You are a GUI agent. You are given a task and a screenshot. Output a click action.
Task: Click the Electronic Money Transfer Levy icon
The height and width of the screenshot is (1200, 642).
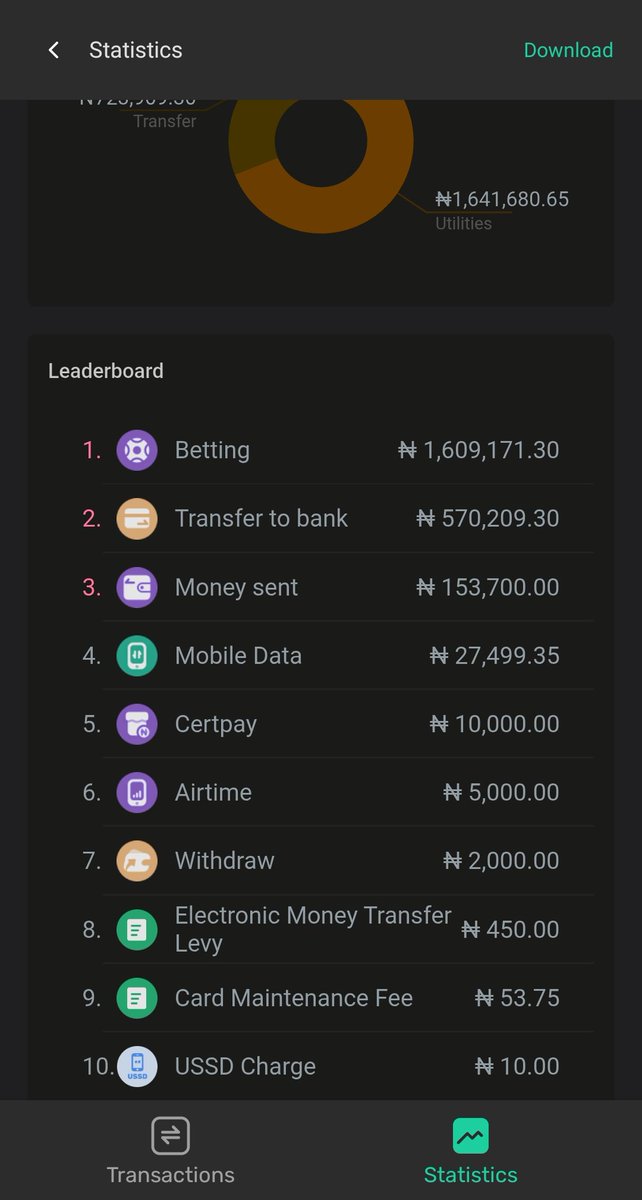pyautogui.click(x=137, y=930)
